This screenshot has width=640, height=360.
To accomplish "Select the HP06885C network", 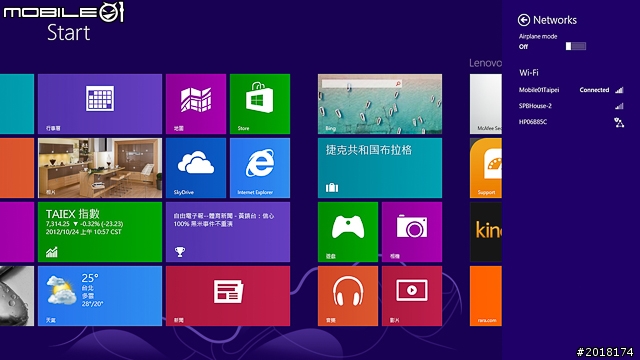I will (571, 122).
